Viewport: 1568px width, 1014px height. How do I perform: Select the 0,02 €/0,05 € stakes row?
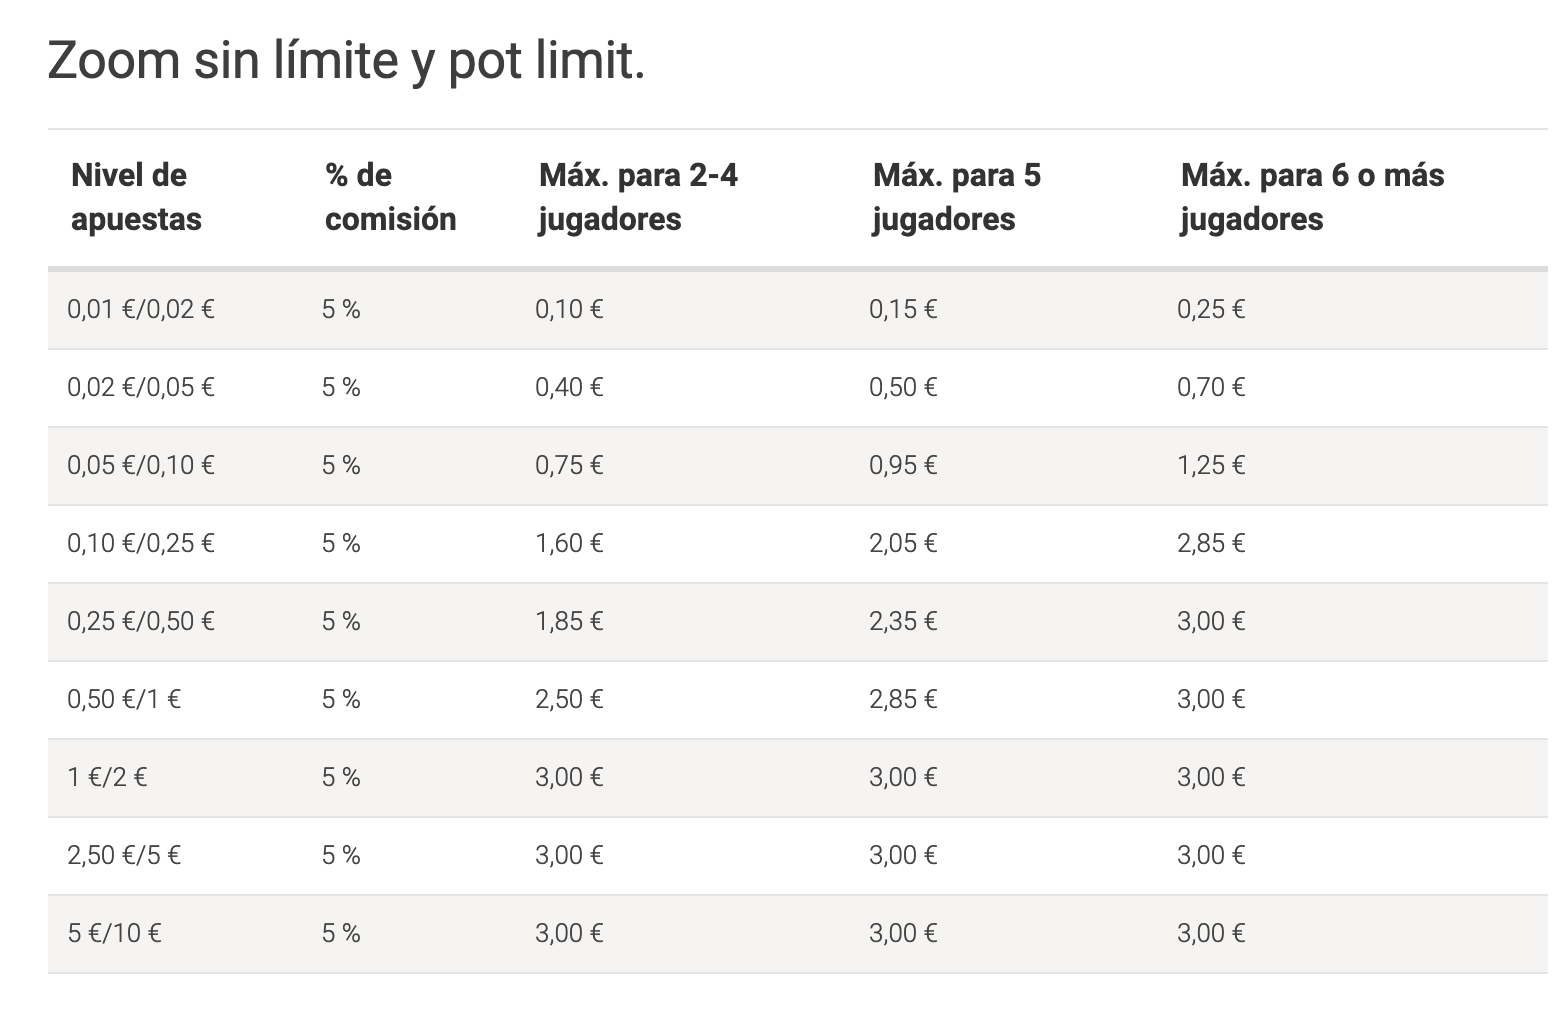pos(797,388)
